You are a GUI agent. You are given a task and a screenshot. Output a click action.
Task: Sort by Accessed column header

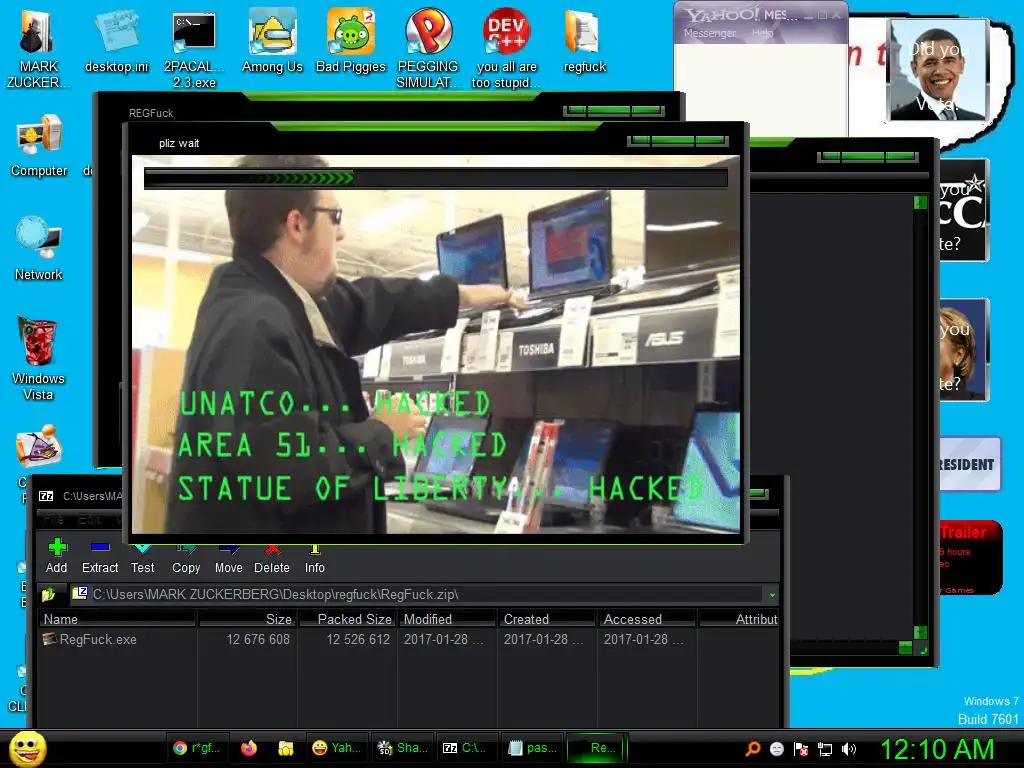[x=647, y=619]
